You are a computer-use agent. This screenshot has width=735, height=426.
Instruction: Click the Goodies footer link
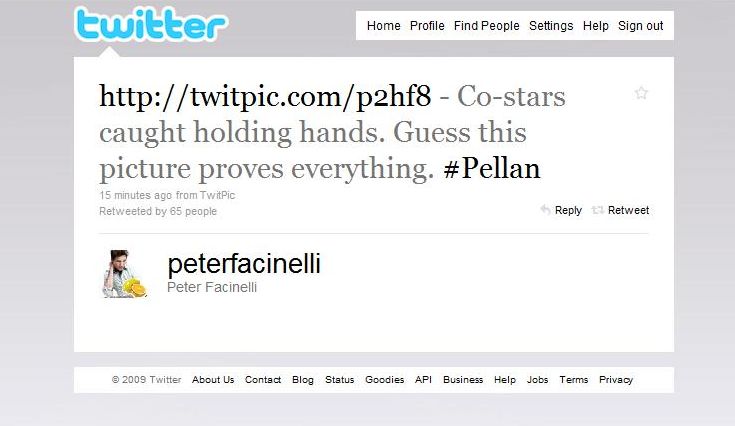(384, 380)
